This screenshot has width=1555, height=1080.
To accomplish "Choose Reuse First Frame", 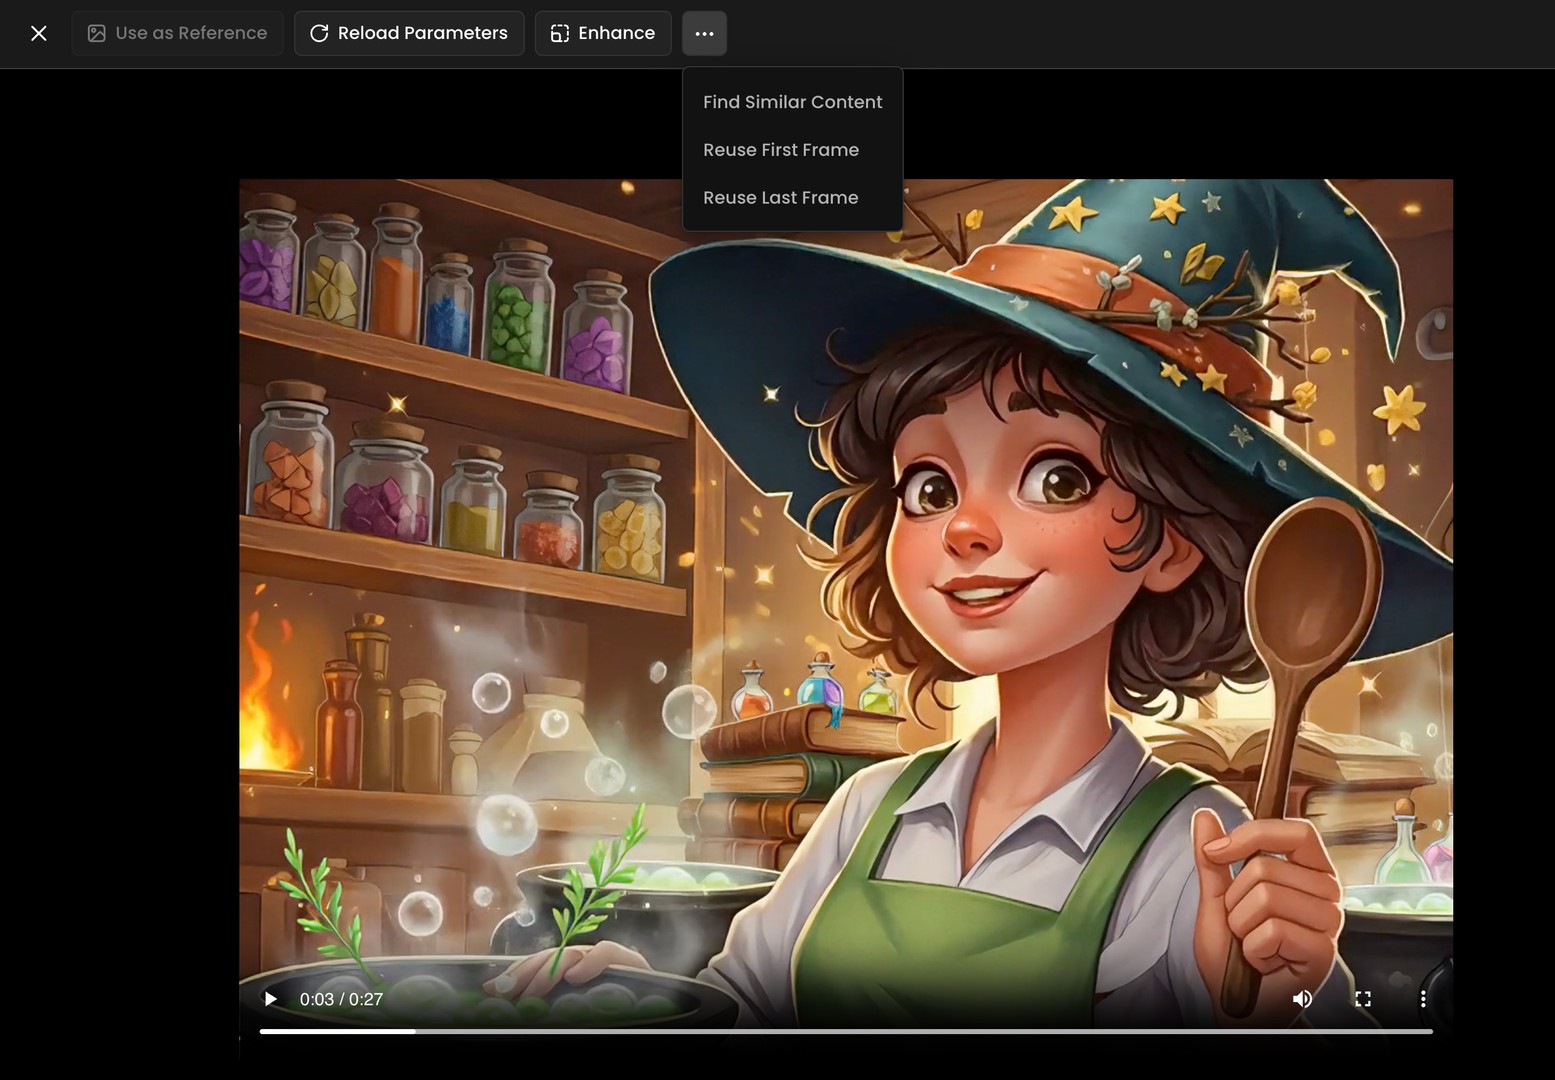I will pos(781,149).
